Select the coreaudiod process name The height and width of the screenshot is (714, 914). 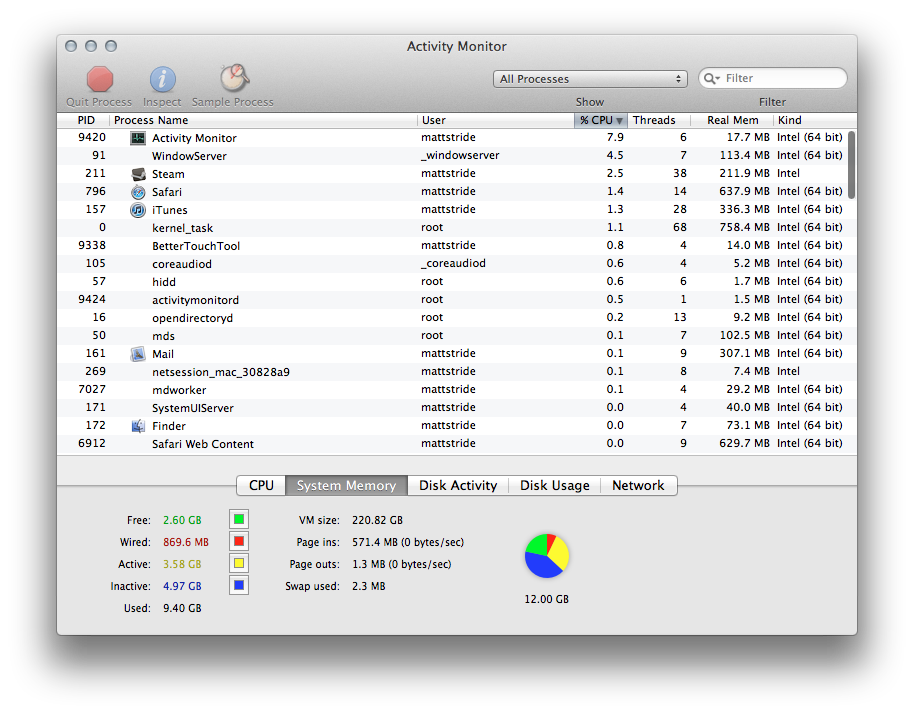click(182, 264)
